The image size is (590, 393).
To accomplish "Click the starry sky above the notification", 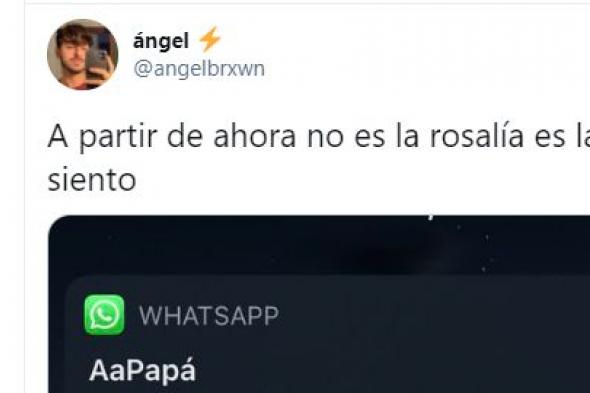I will pos(319,245).
